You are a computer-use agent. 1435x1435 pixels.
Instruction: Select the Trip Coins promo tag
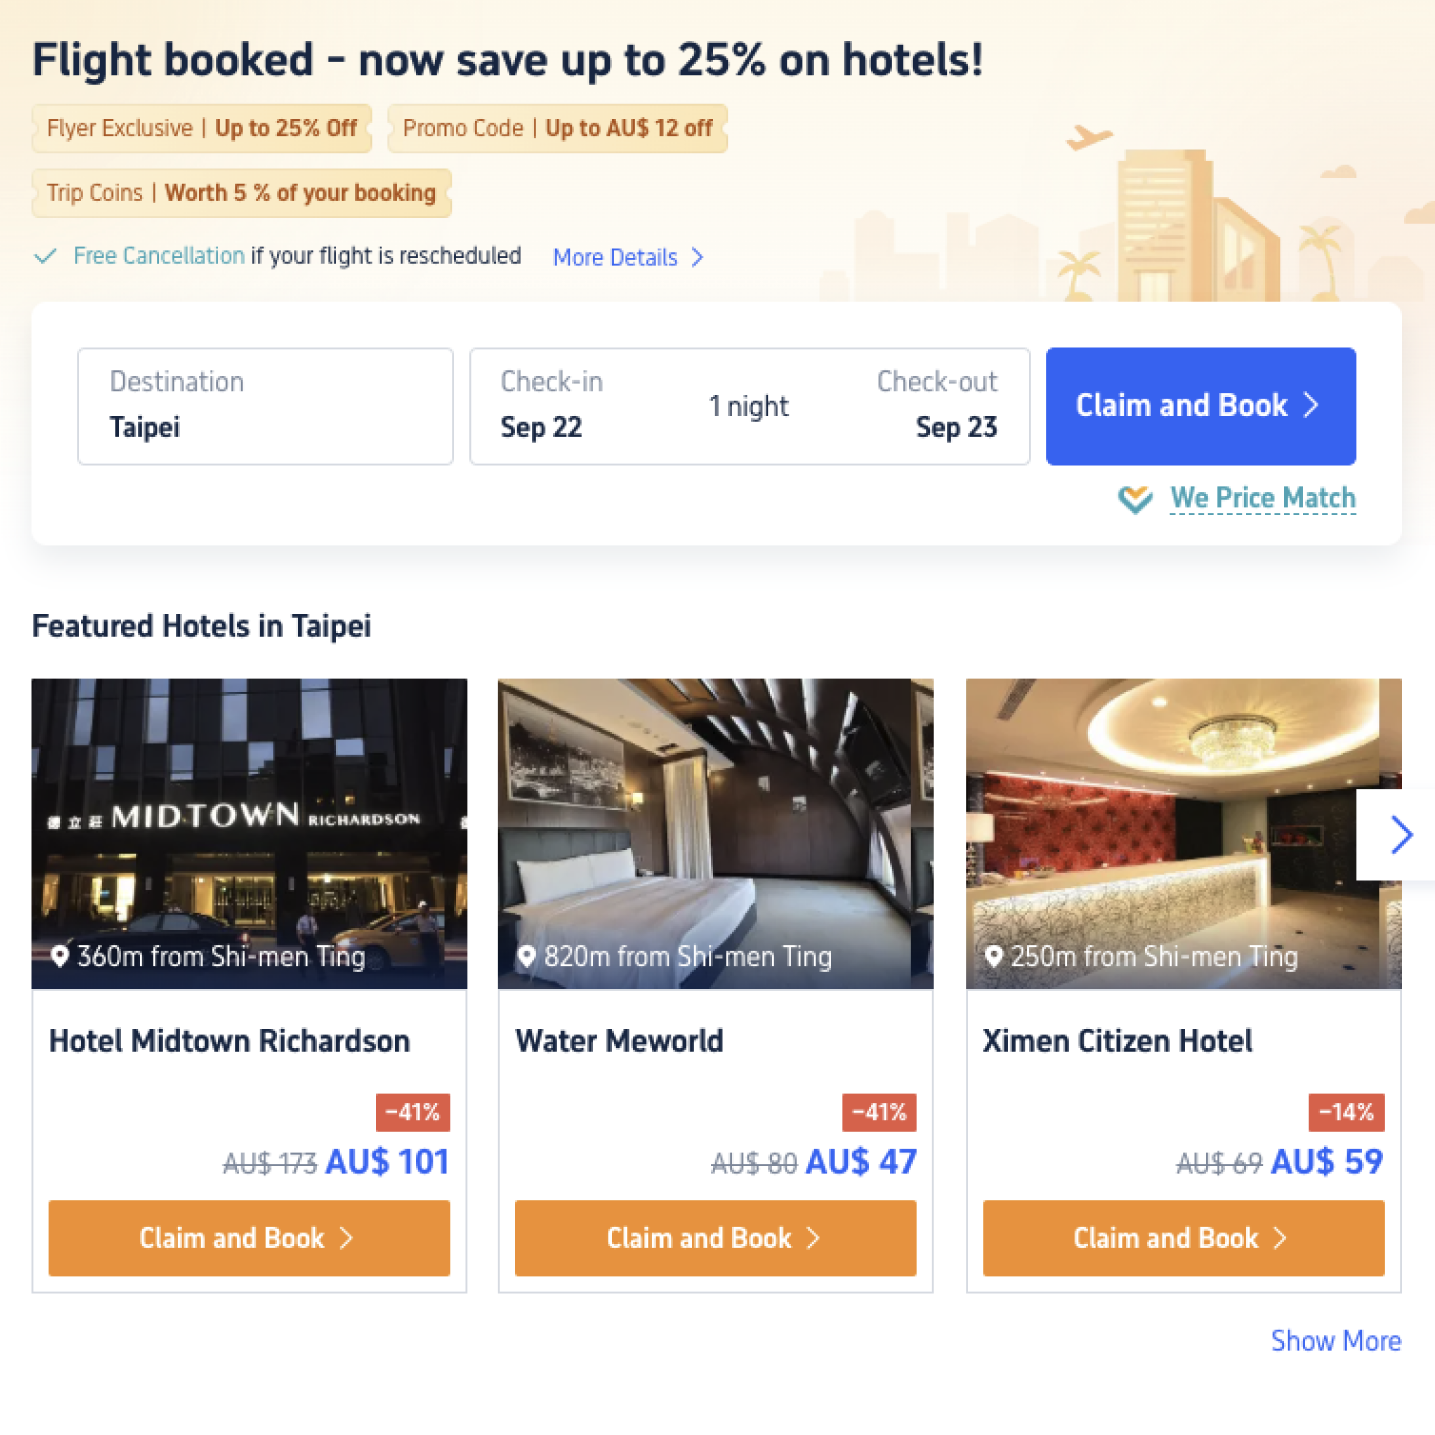240,192
